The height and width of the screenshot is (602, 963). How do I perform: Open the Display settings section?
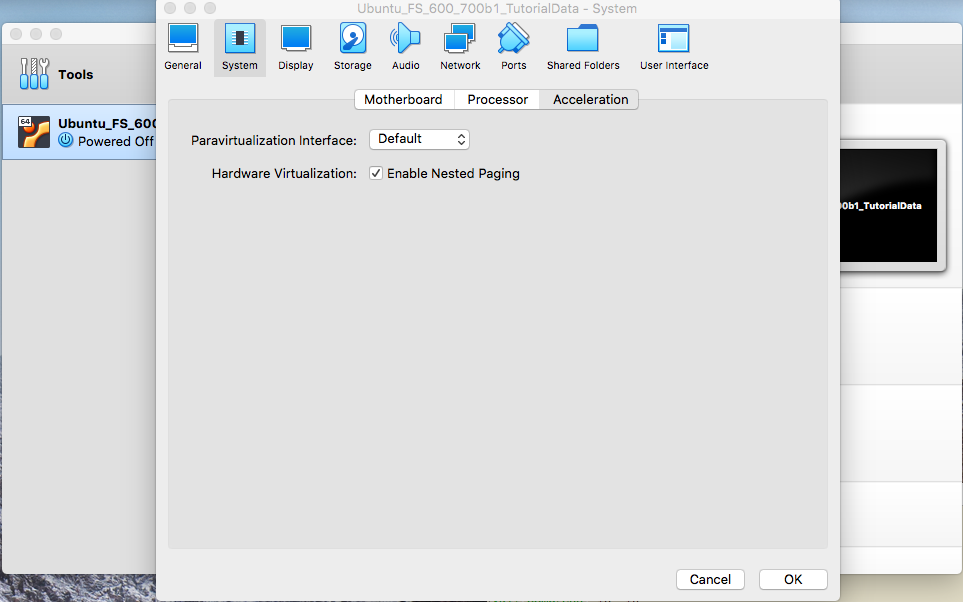coord(296,47)
